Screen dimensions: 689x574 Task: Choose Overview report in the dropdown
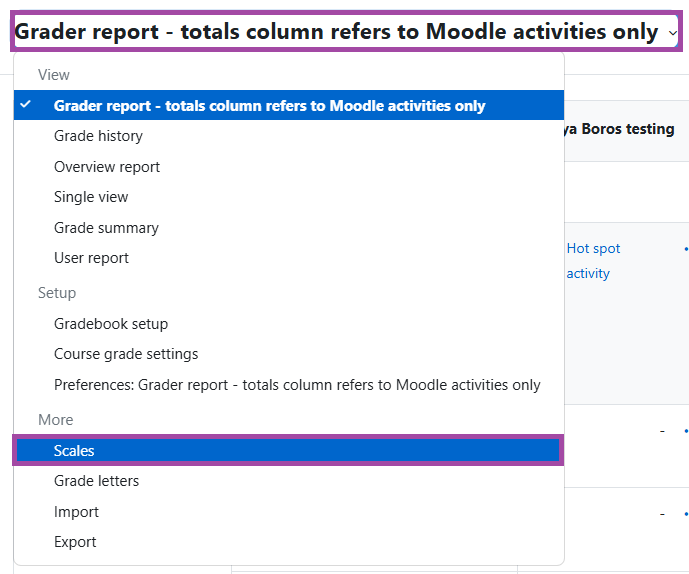pos(289,167)
